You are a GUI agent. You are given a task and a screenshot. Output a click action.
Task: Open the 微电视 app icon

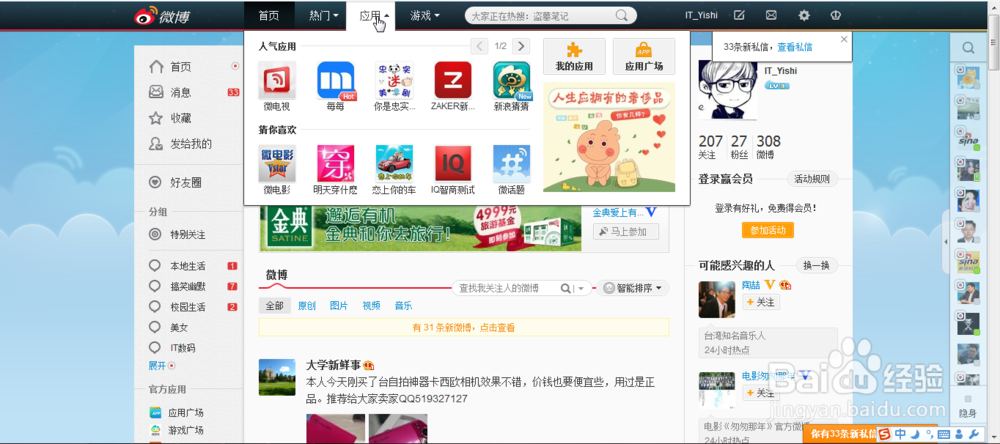pyautogui.click(x=277, y=80)
